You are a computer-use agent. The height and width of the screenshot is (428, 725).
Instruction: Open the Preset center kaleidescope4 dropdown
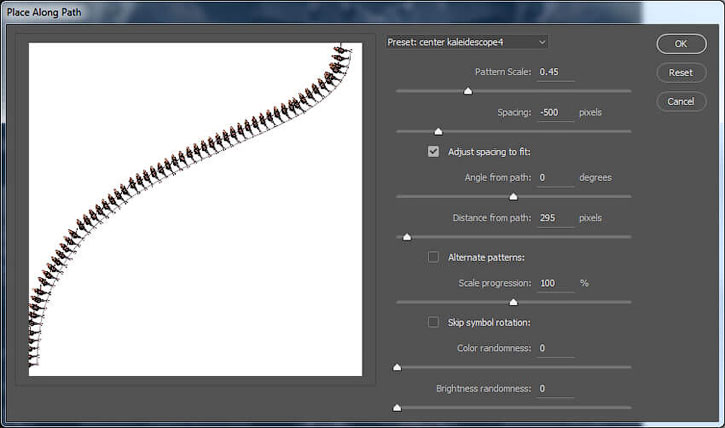(x=467, y=42)
